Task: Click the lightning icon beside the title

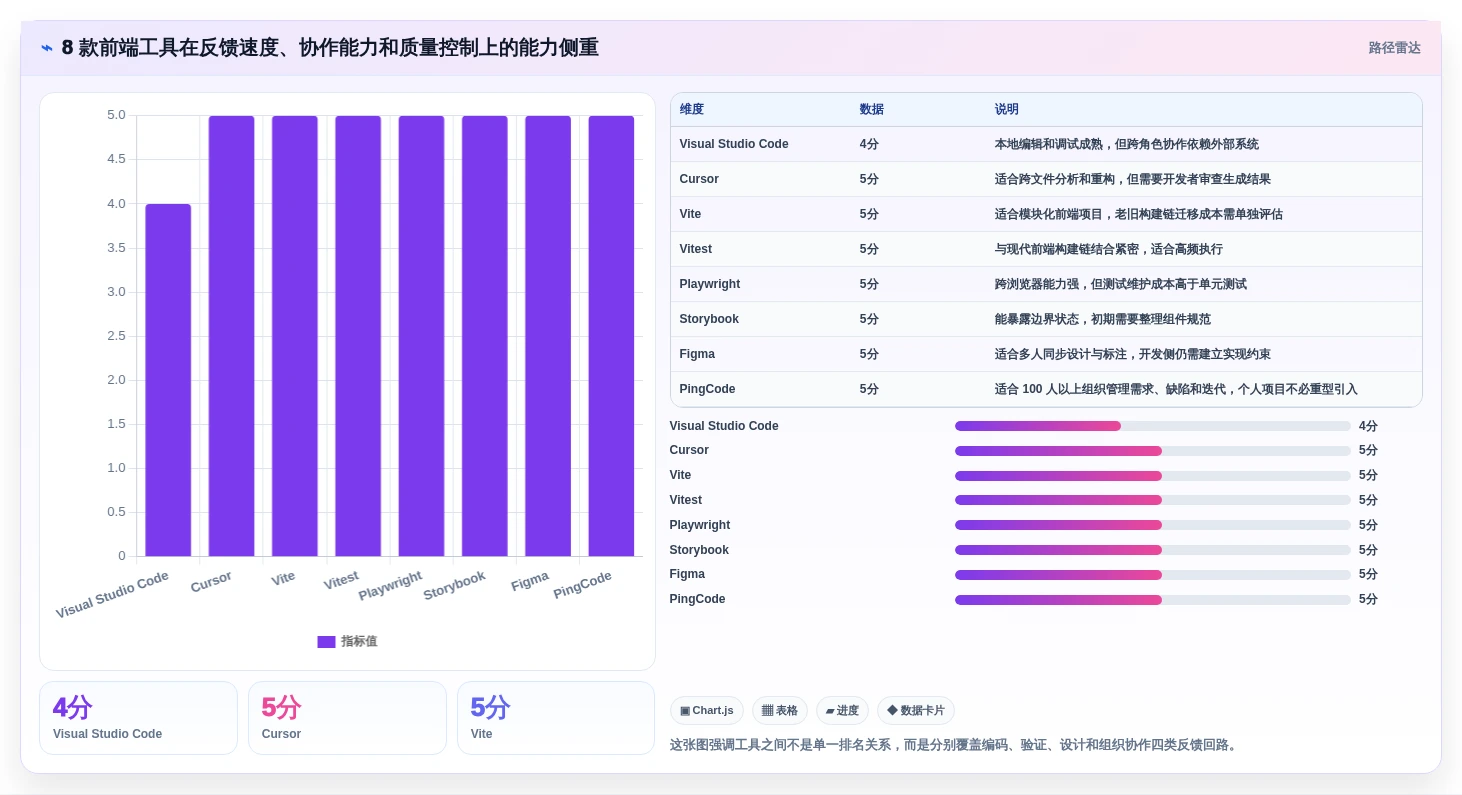Action: (47, 48)
